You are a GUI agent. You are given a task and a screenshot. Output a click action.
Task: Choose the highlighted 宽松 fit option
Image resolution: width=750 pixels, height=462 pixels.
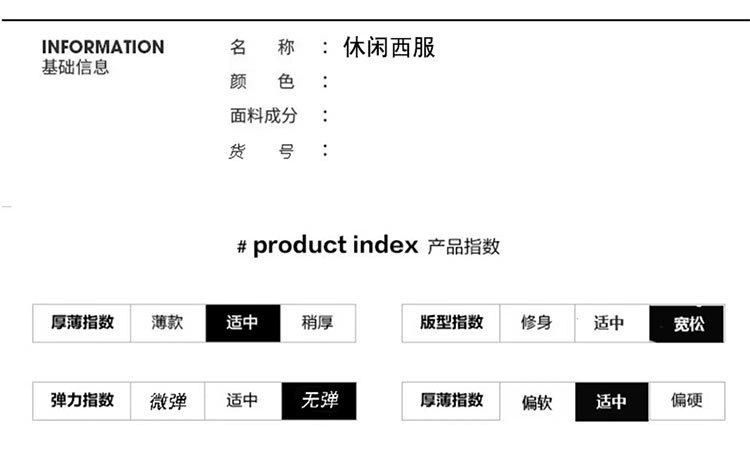688,323
